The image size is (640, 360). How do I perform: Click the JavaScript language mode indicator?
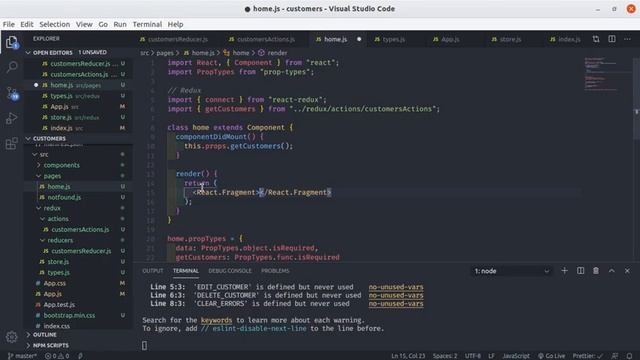[516, 356]
